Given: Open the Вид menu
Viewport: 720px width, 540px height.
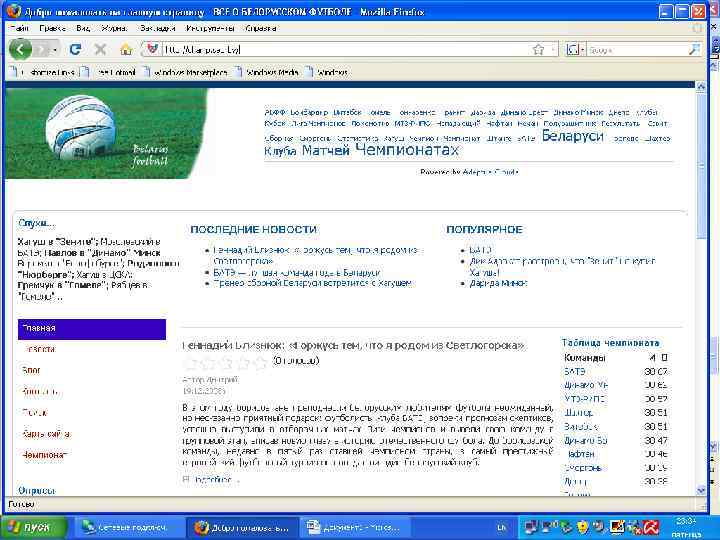Looking at the screenshot, I should (83, 28).
